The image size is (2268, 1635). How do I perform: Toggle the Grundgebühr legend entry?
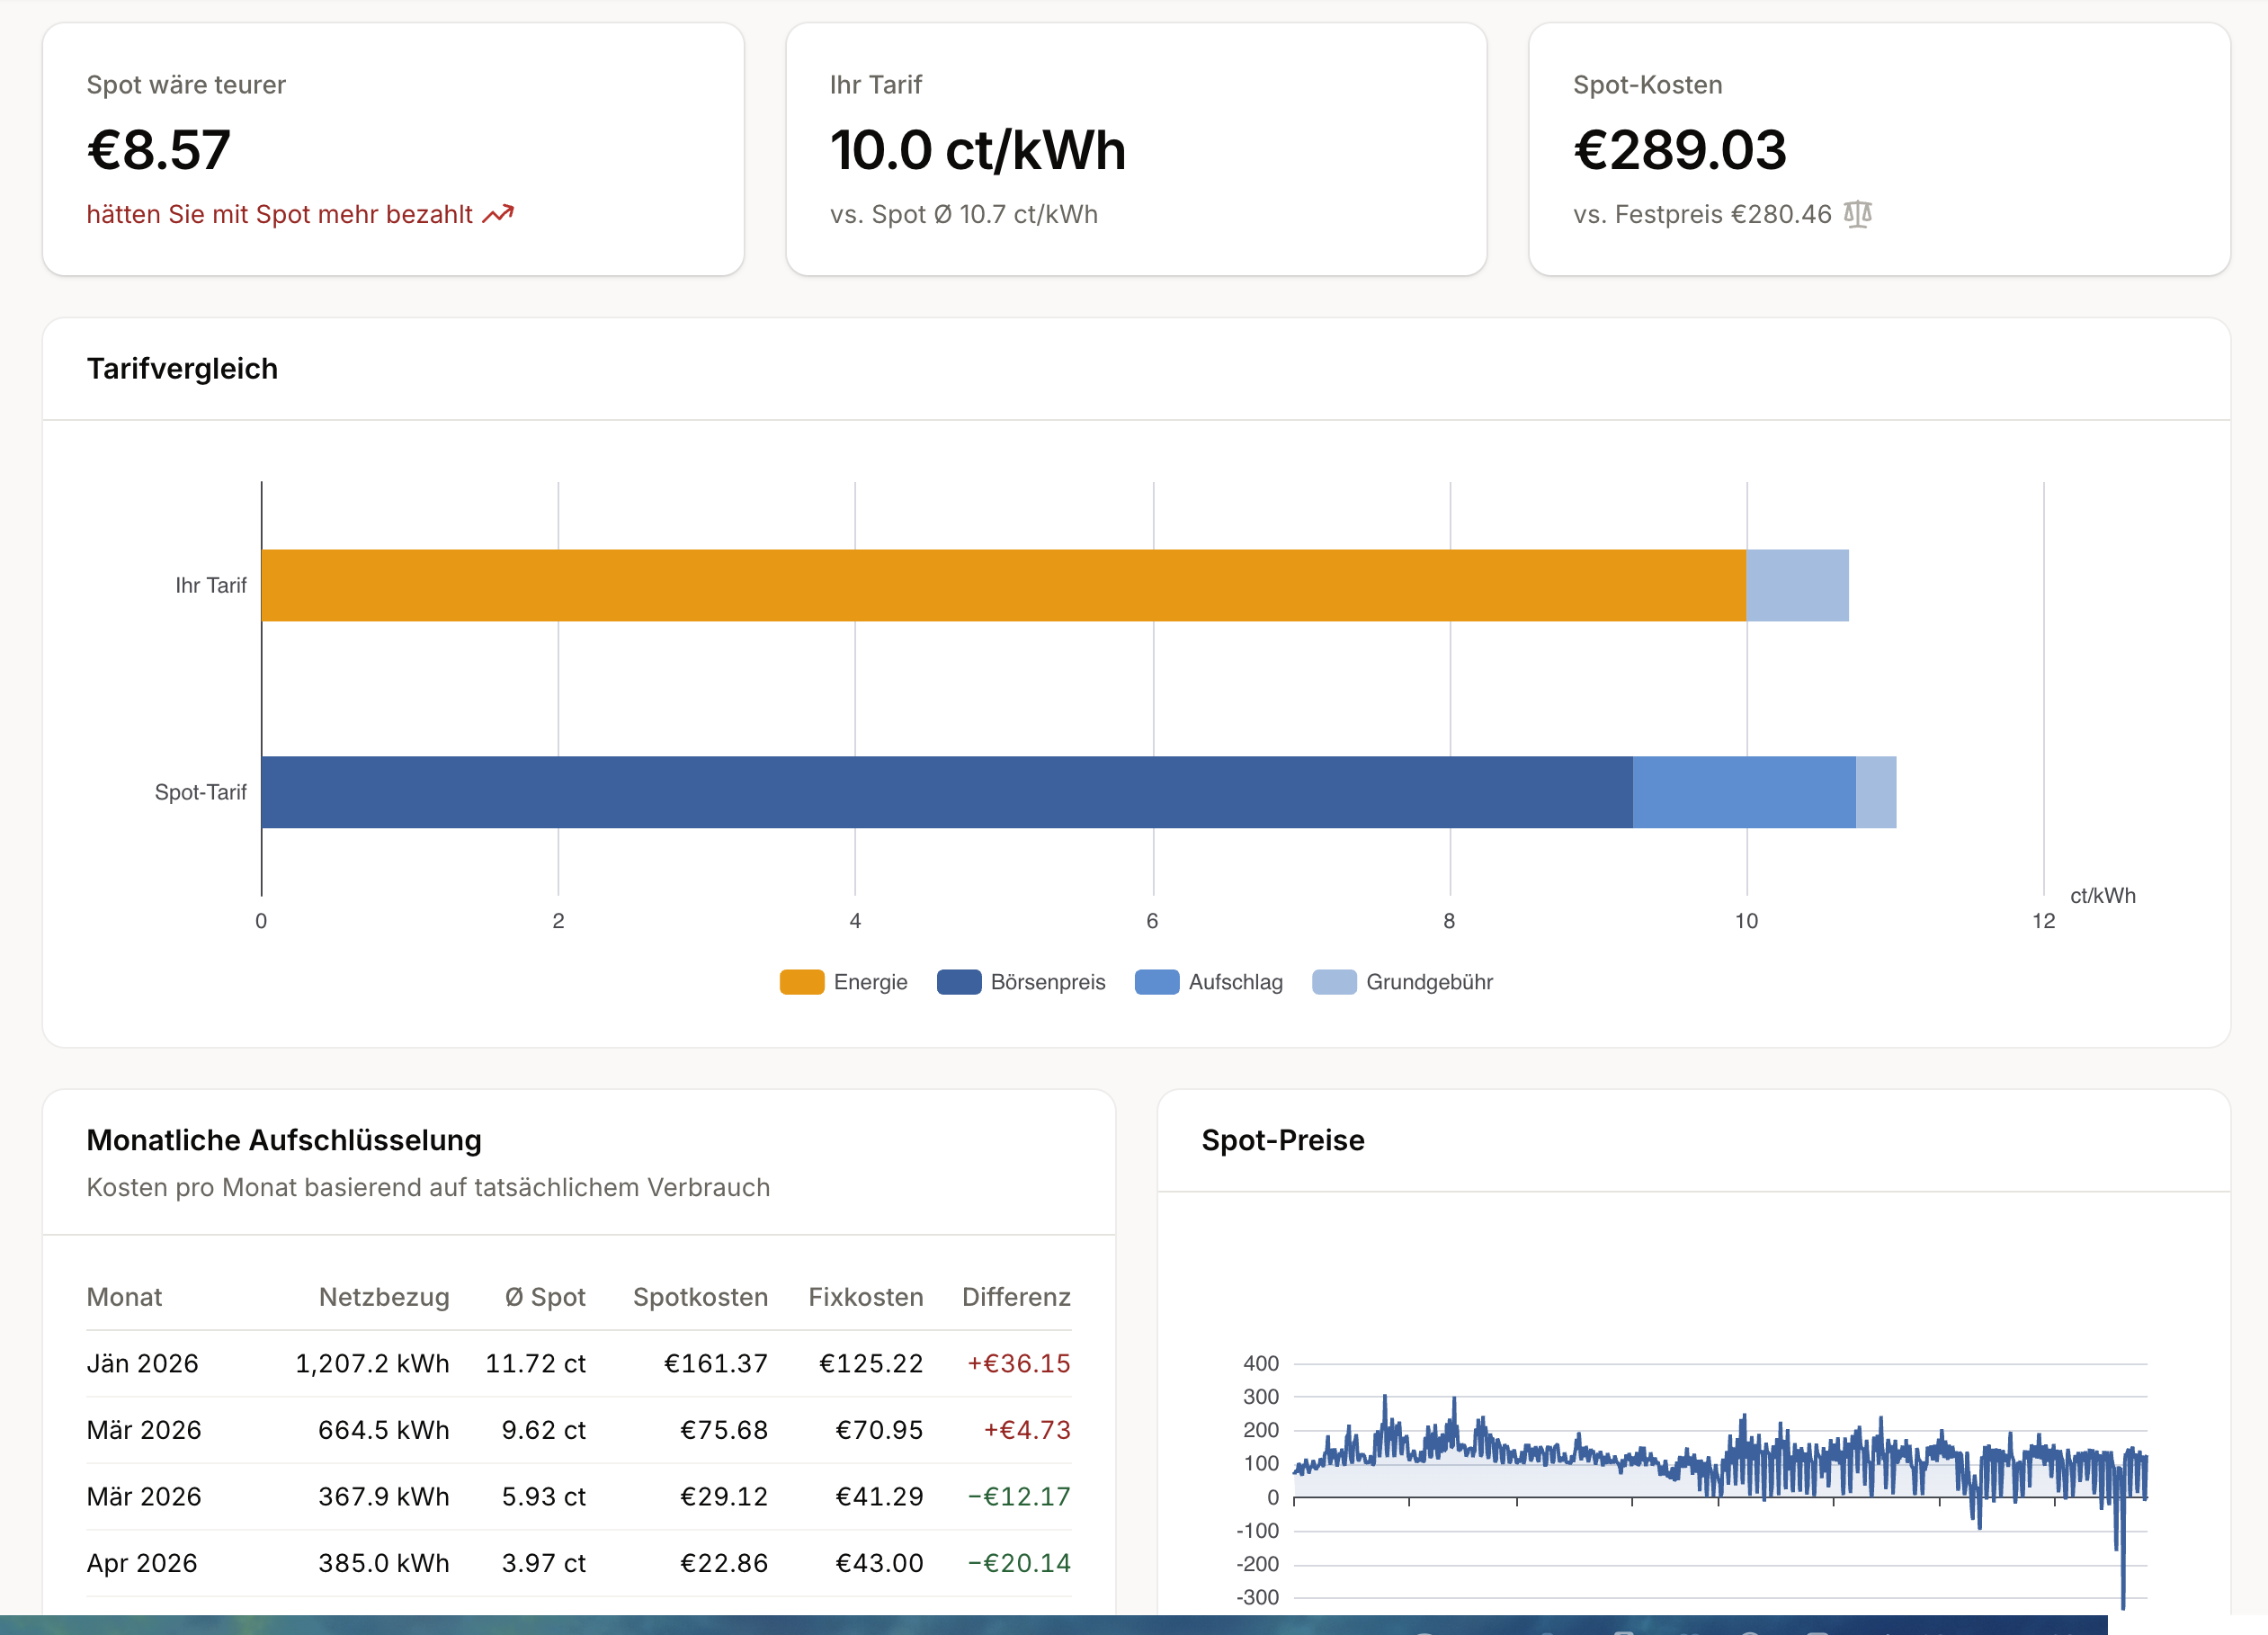click(1402, 982)
